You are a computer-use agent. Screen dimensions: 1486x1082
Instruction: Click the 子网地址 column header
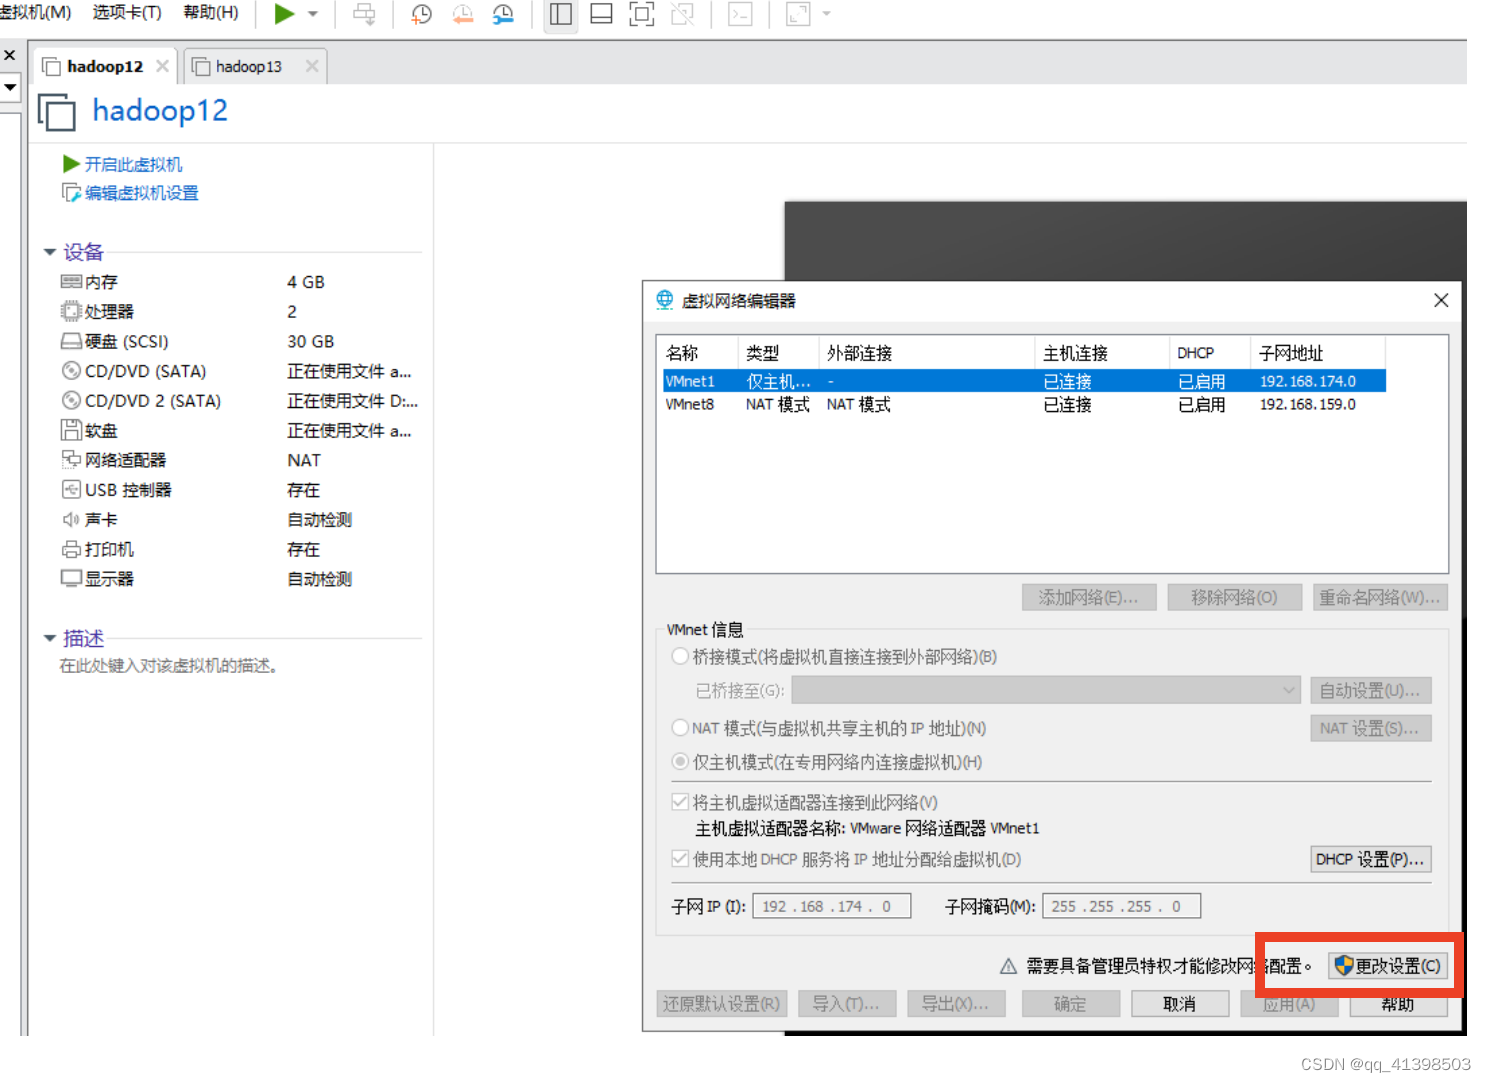click(1317, 353)
